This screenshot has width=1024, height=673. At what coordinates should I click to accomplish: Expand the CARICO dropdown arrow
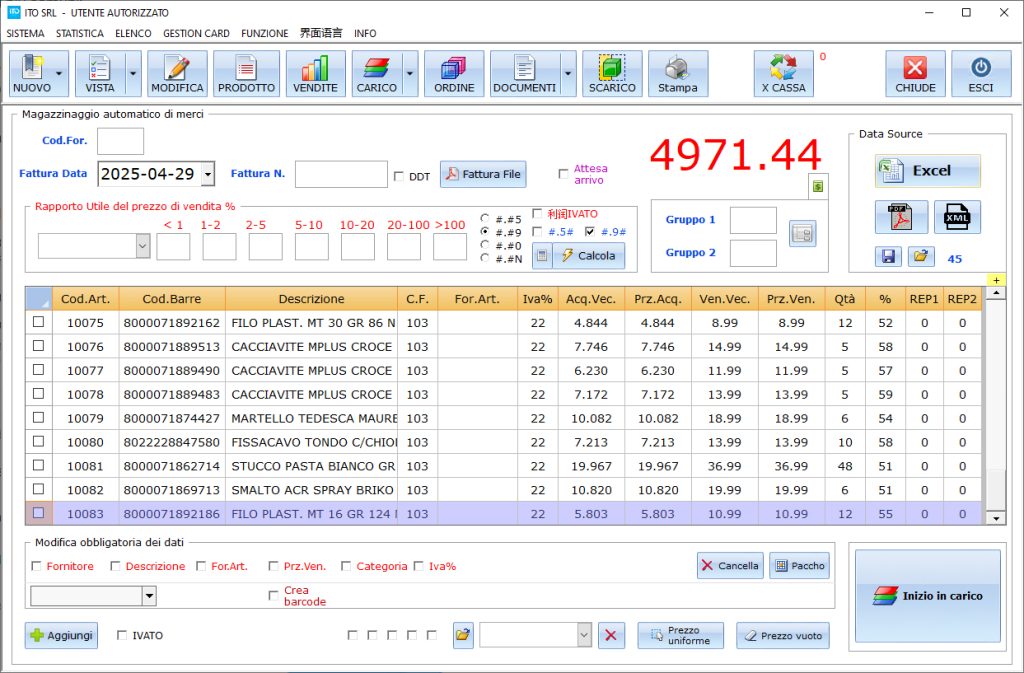410,74
